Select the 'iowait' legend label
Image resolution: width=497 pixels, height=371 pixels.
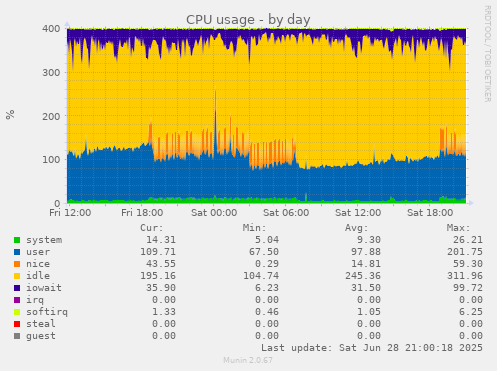coord(44,288)
